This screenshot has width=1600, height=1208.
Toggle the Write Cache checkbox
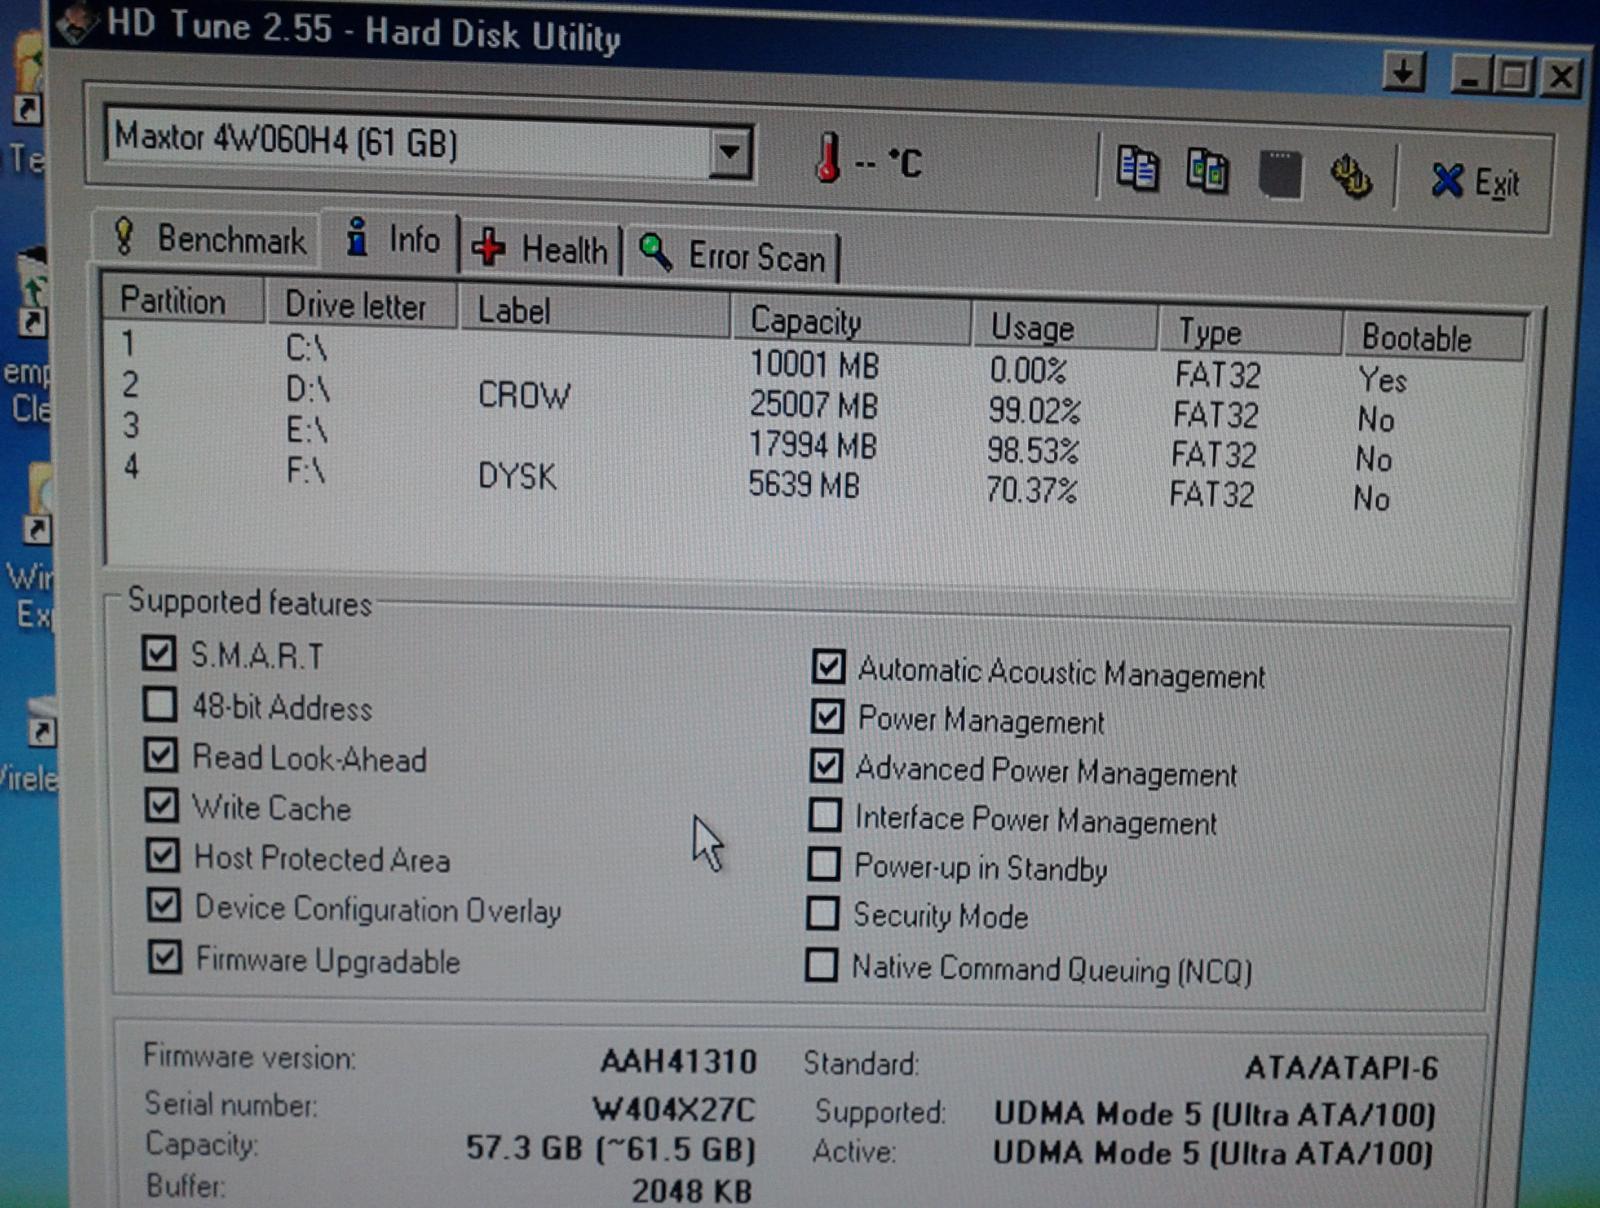pyautogui.click(x=162, y=805)
